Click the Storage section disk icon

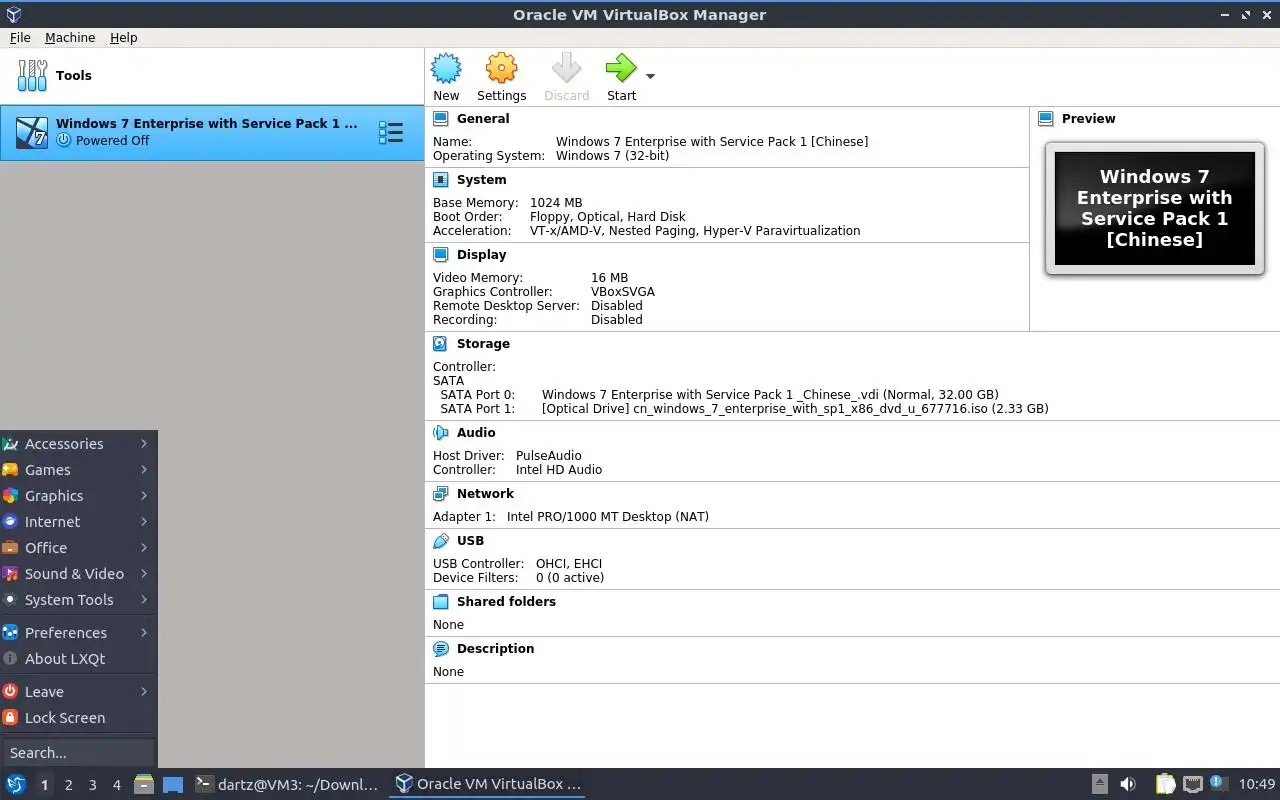pyautogui.click(x=441, y=343)
